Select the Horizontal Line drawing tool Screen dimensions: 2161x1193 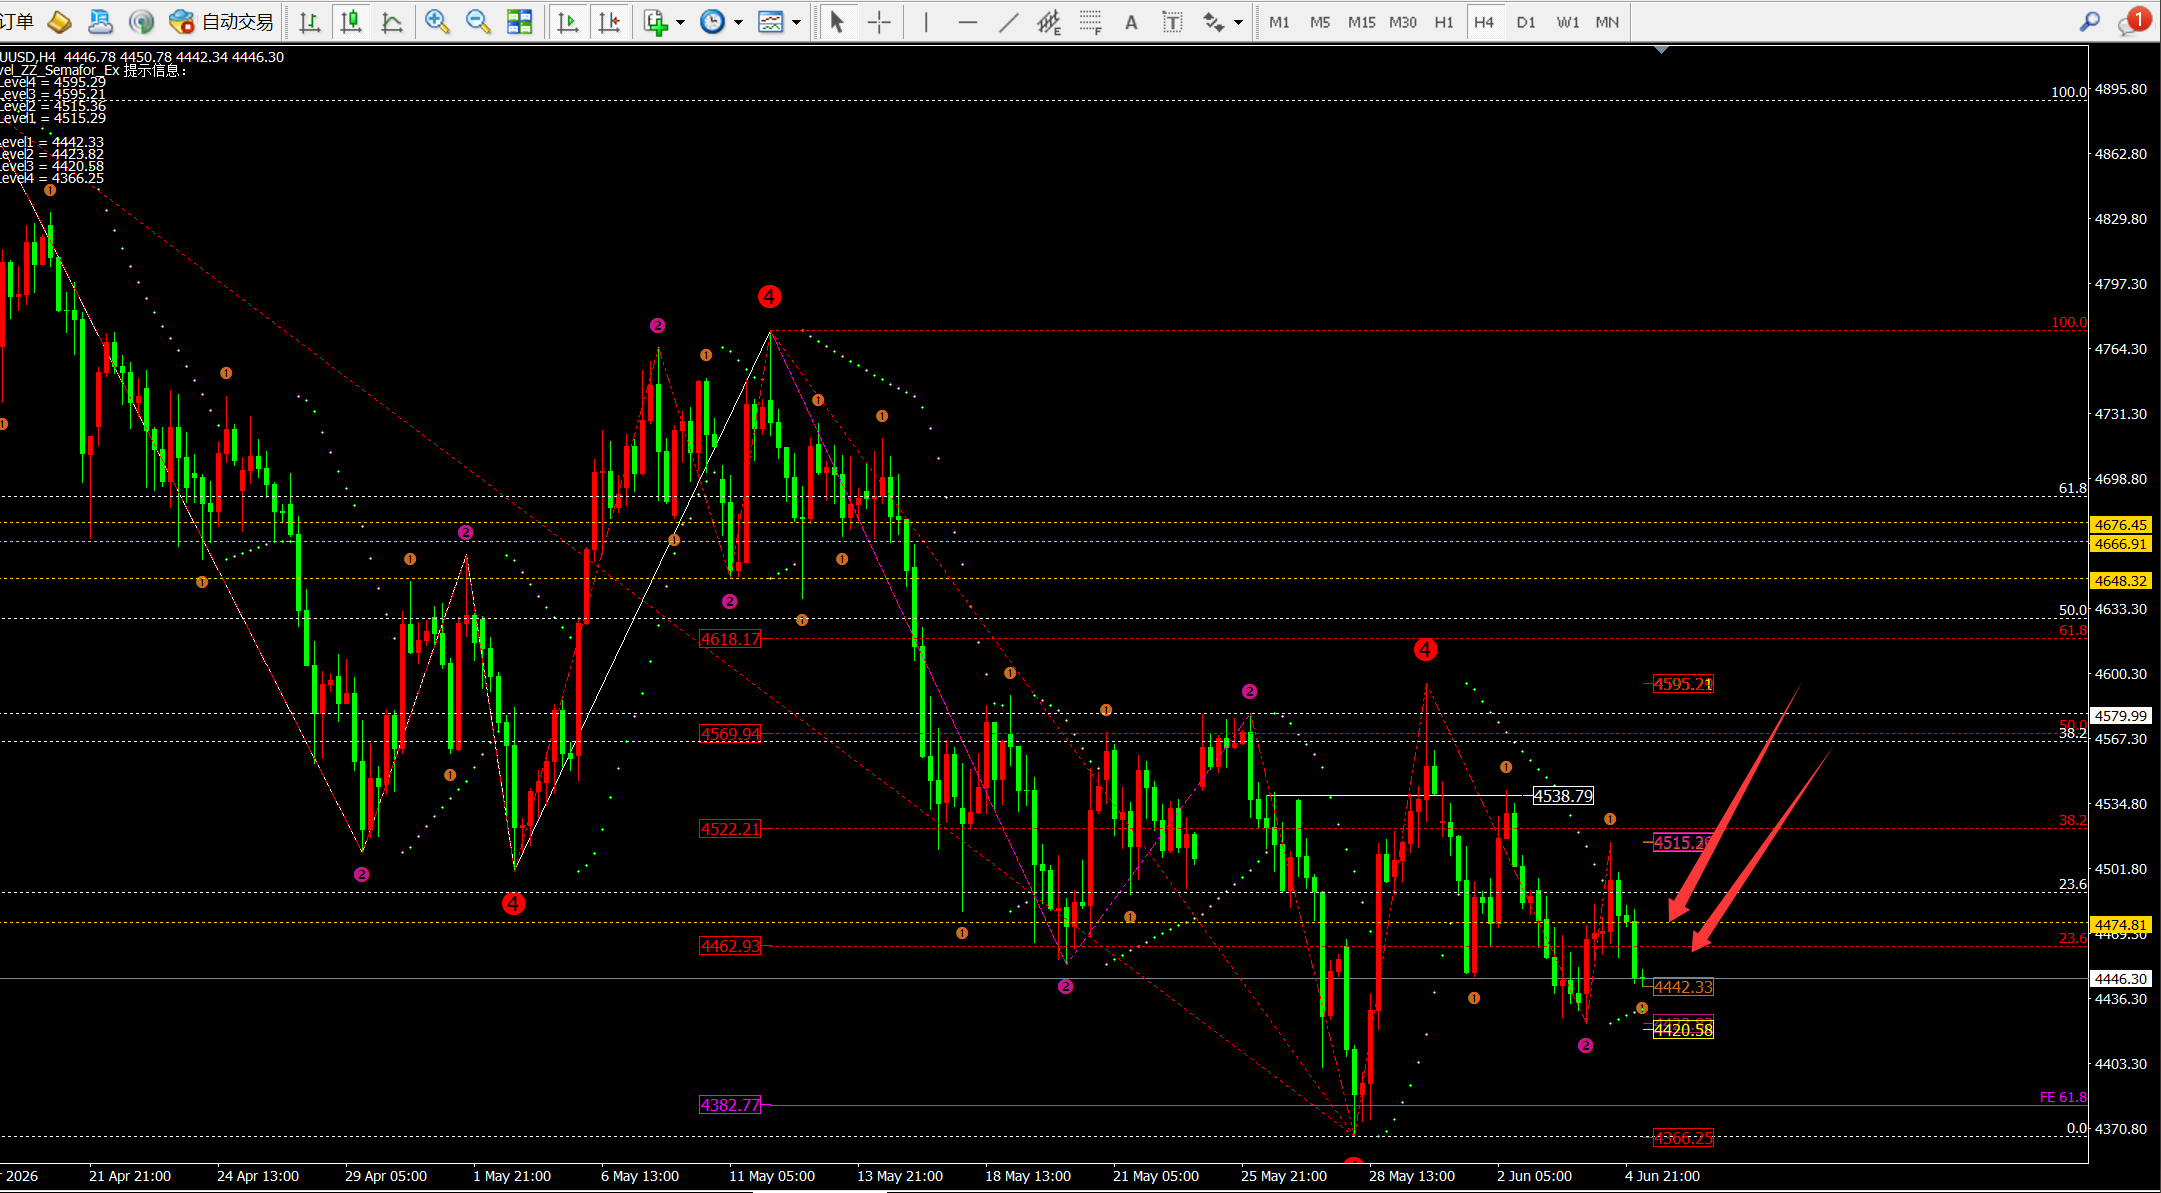(x=967, y=21)
